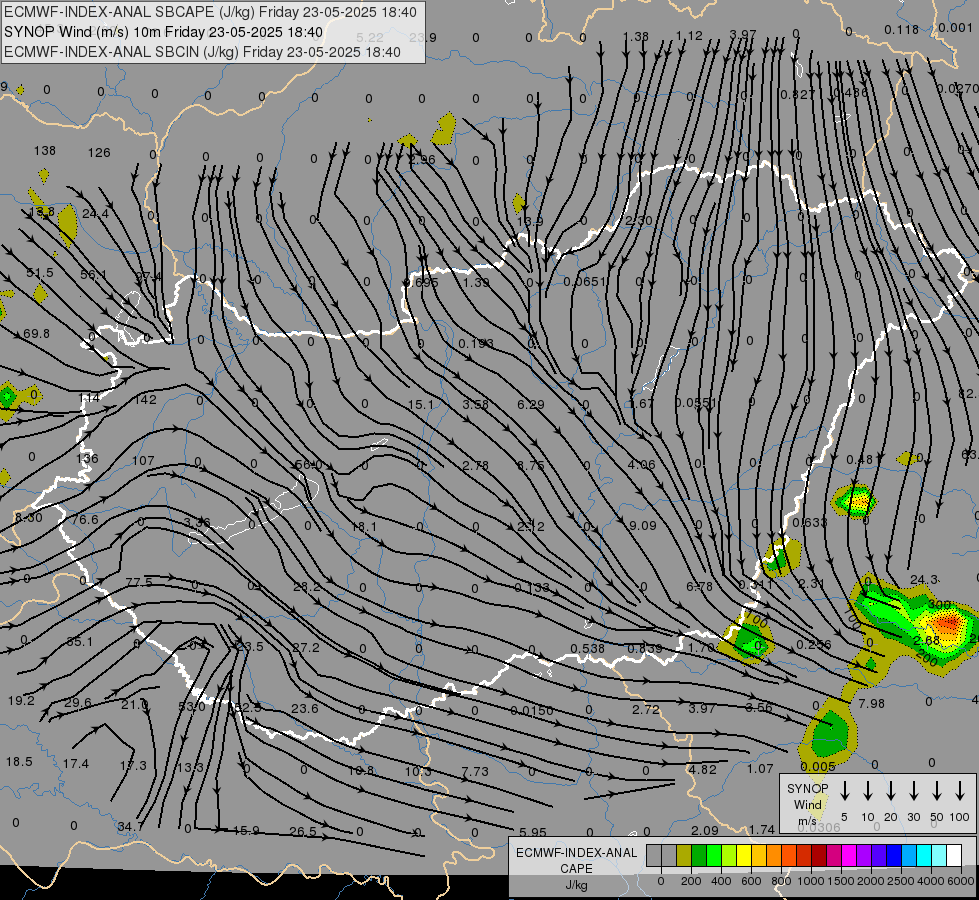Image resolution: width=979 pixels, height=900 pixels.
Task: Click the map value '15.1'
Action: tap(421, 405)
